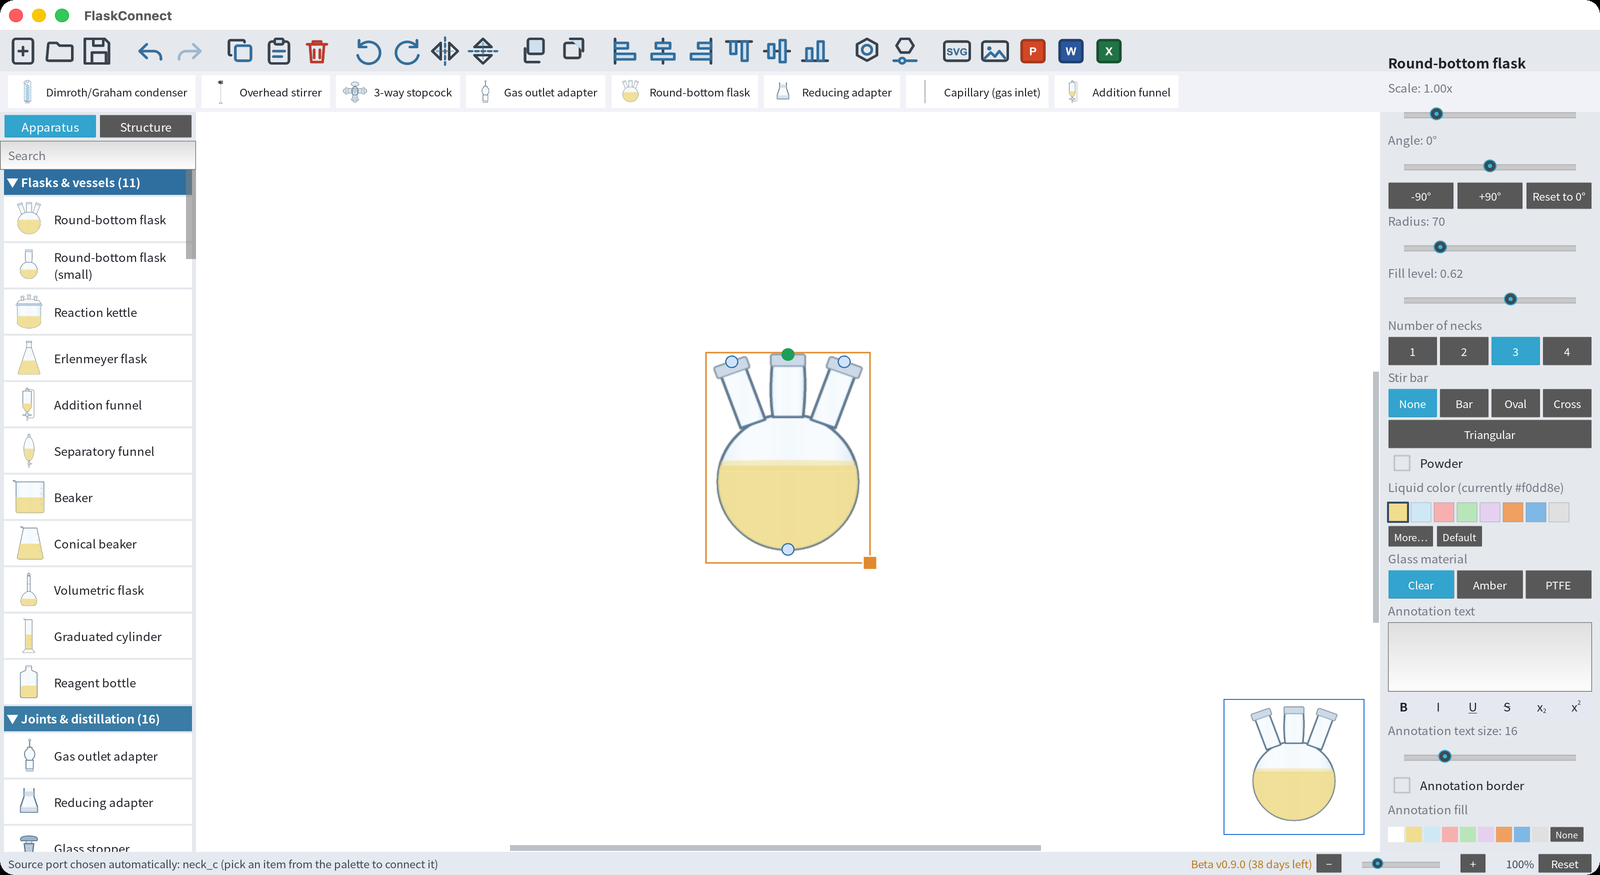This screenshot has width=1600, height=875.
Task: Click the export to SVG icon
Action: 957,51
